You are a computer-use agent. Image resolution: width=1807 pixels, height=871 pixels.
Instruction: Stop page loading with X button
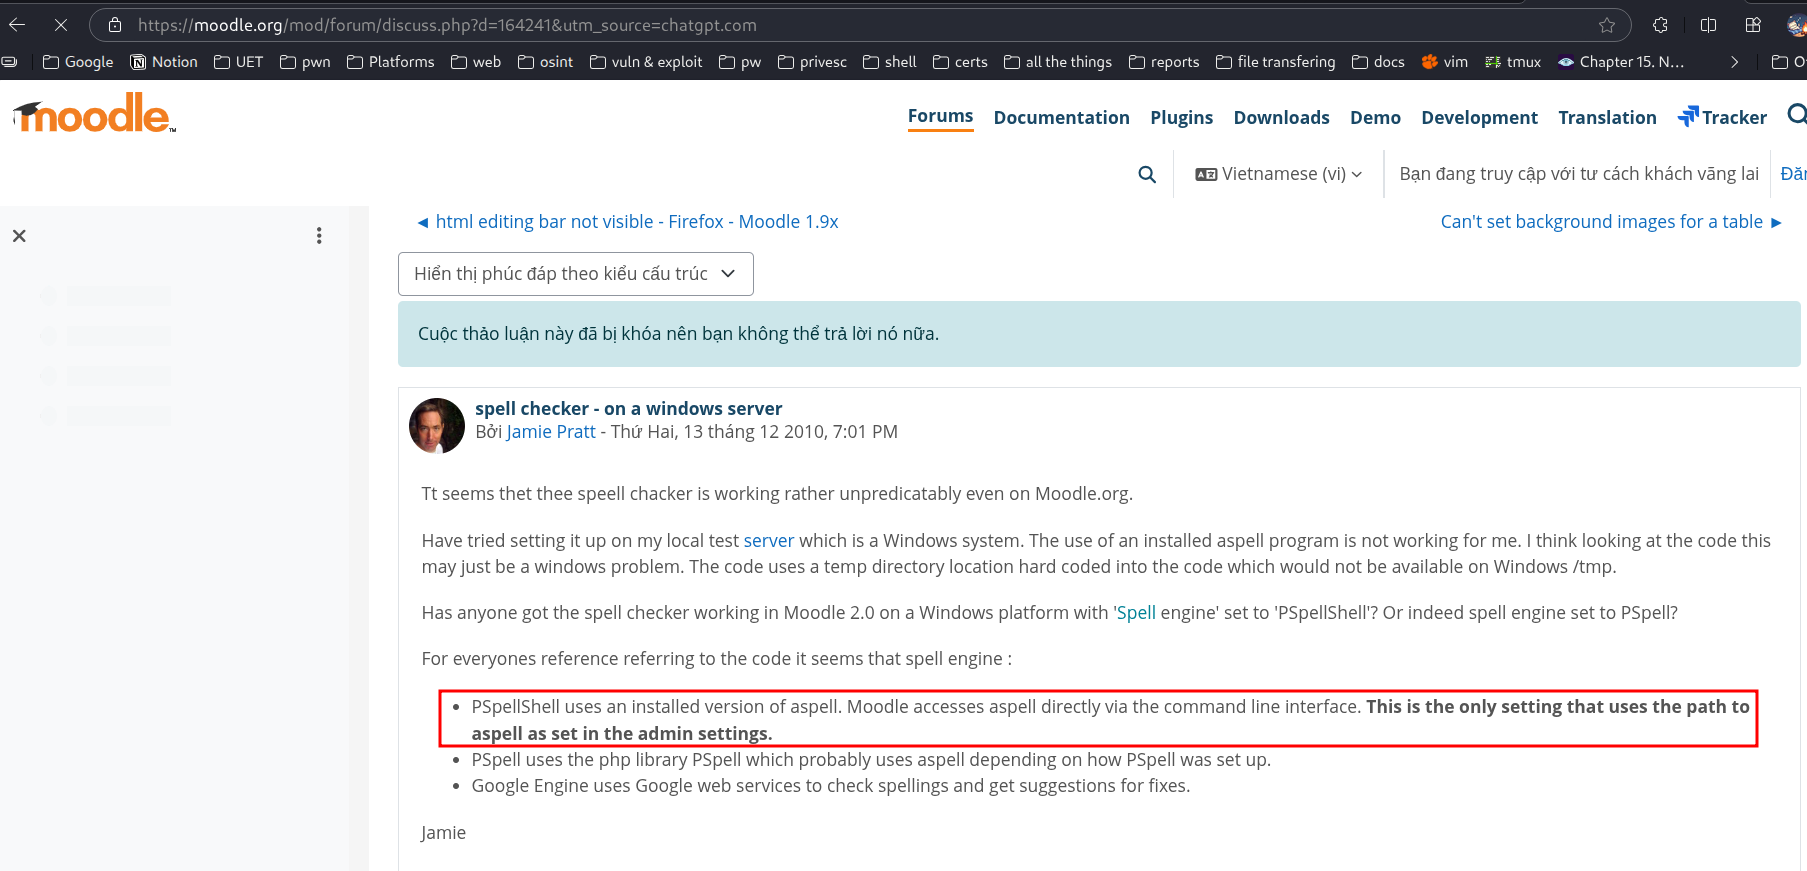pyautogui.click(x=61, y=25)
